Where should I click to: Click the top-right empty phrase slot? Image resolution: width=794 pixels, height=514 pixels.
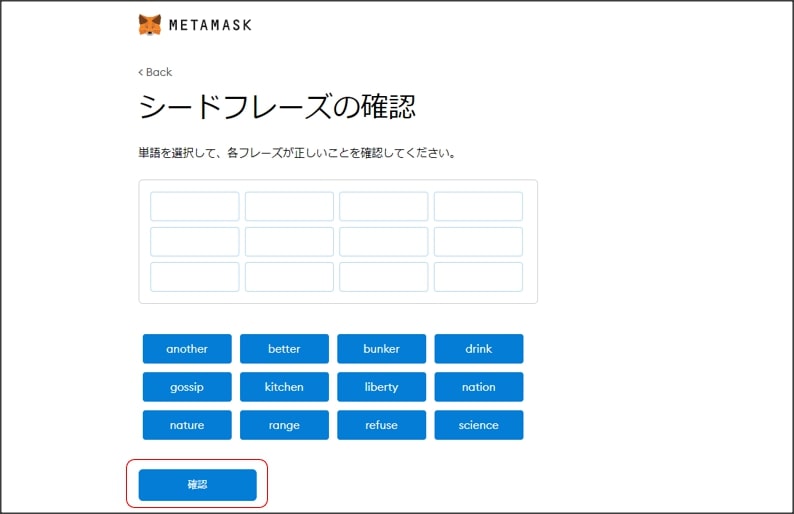click(x=478, y=206)
